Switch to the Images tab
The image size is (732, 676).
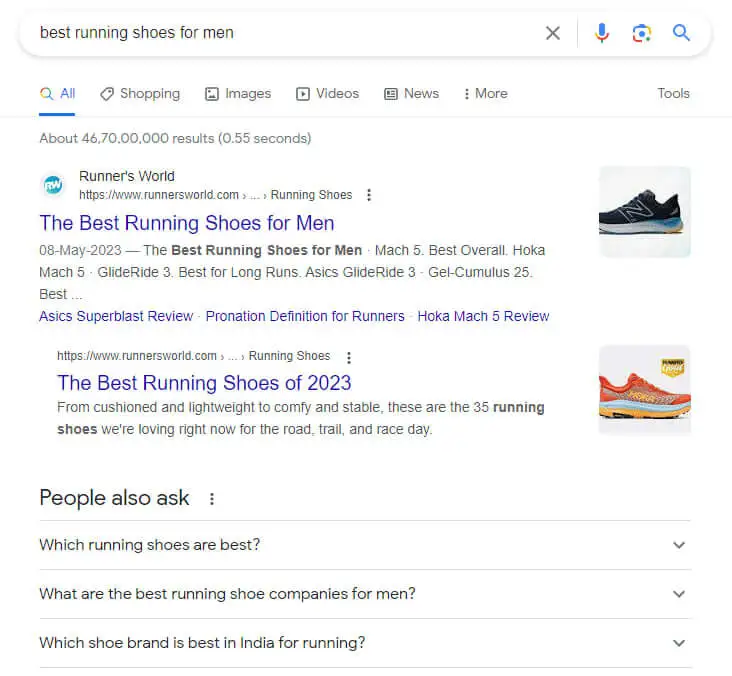(238, 93)
